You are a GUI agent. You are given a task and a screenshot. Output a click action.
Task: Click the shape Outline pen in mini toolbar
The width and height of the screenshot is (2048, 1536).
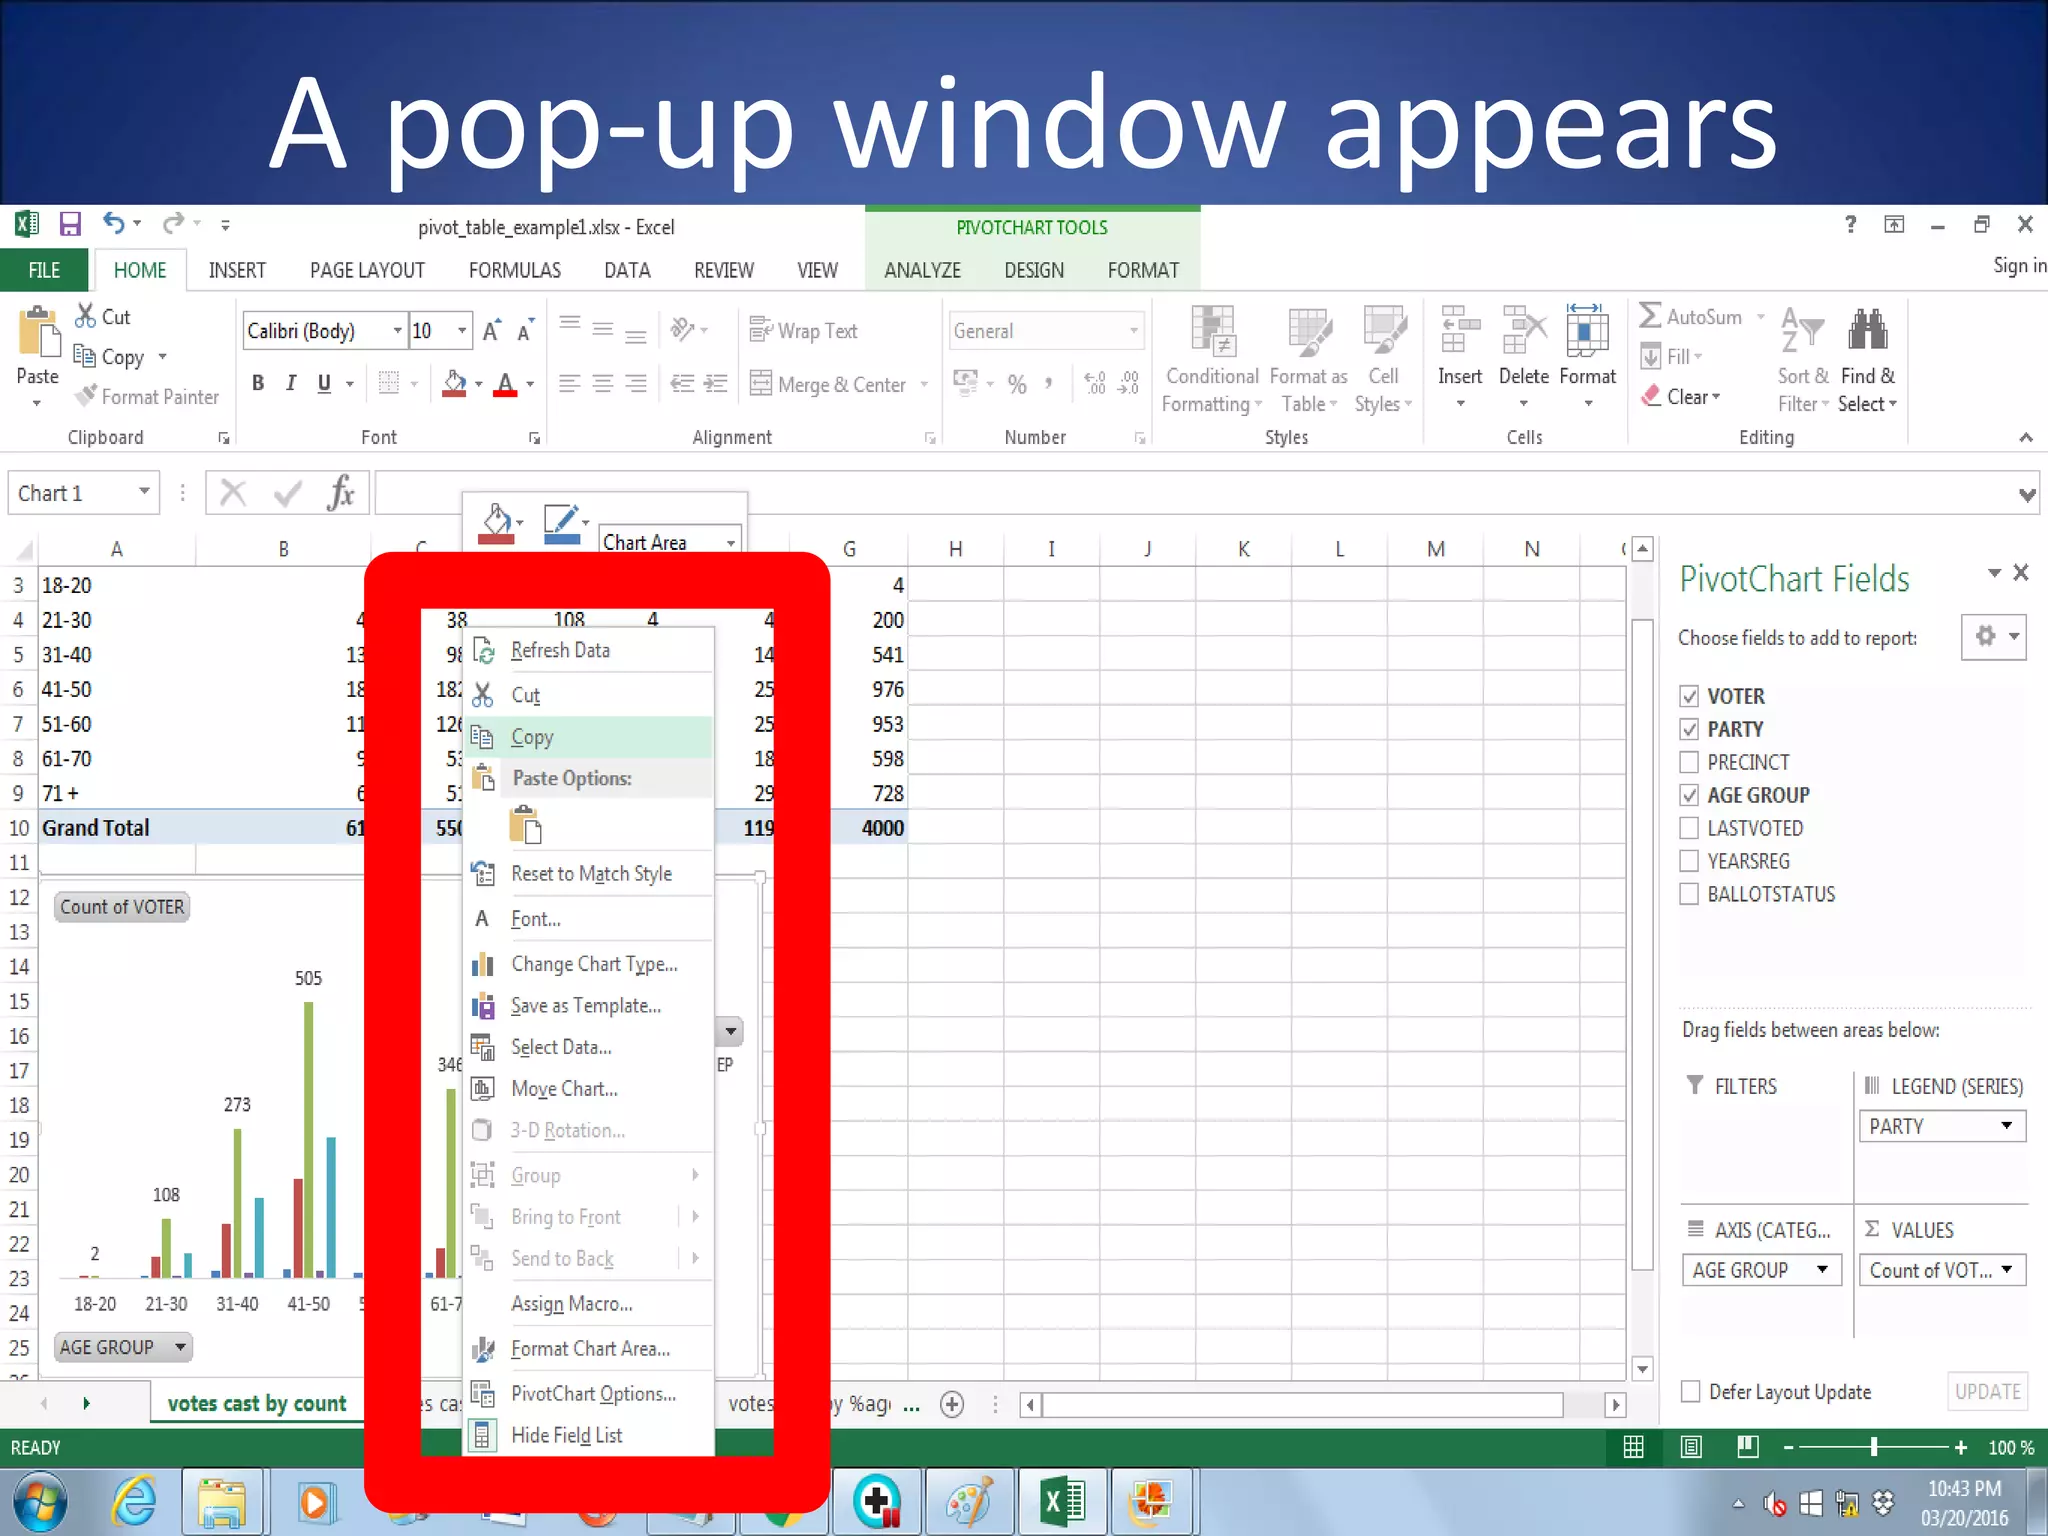click(562, 524)
